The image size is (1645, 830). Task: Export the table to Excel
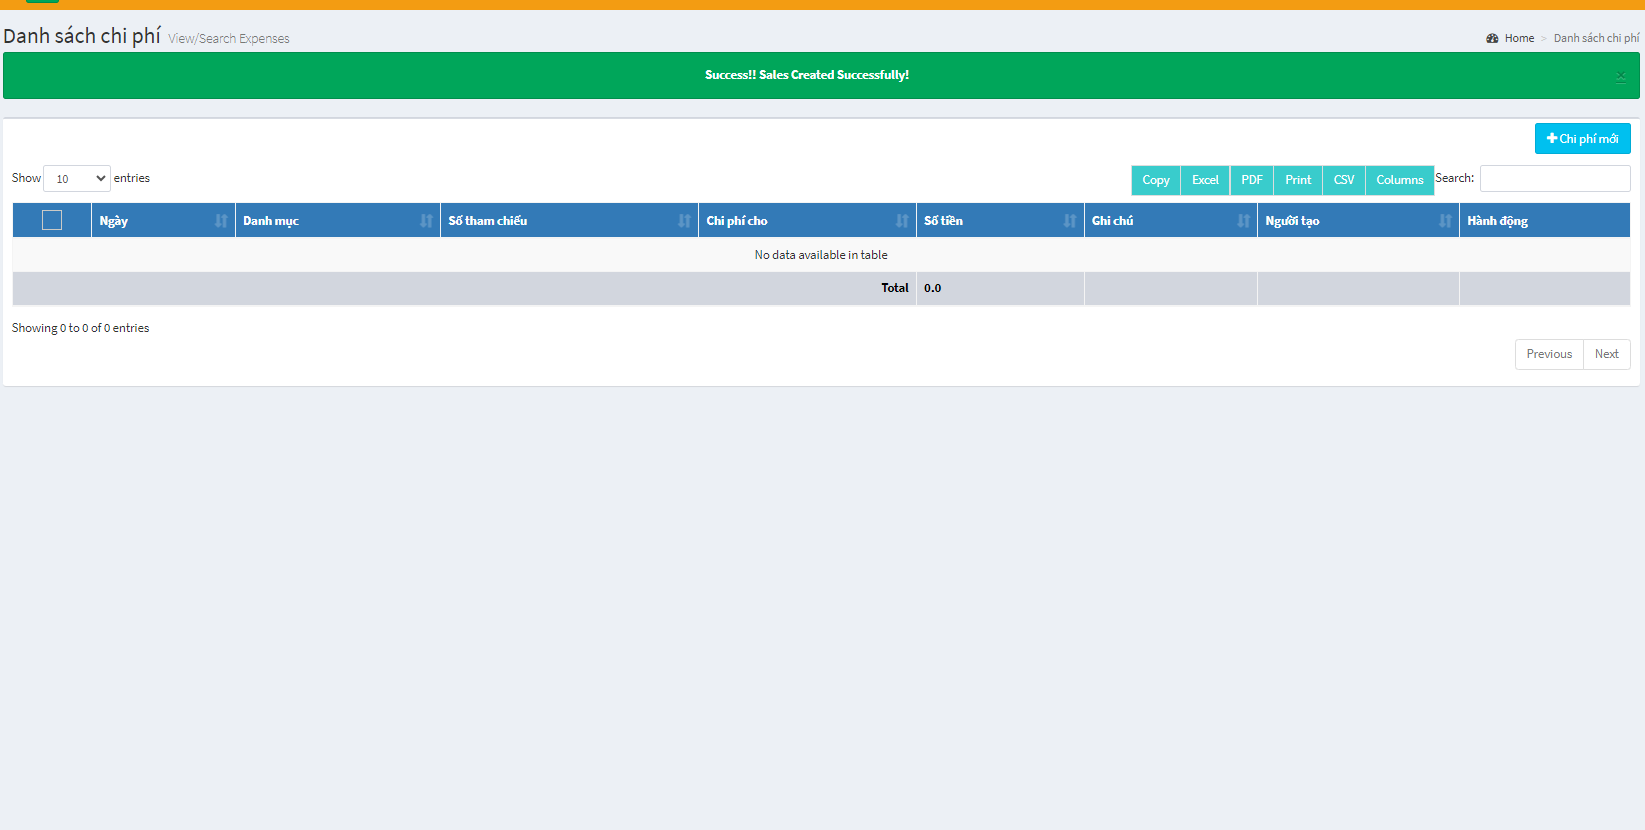click(1205, 180)
